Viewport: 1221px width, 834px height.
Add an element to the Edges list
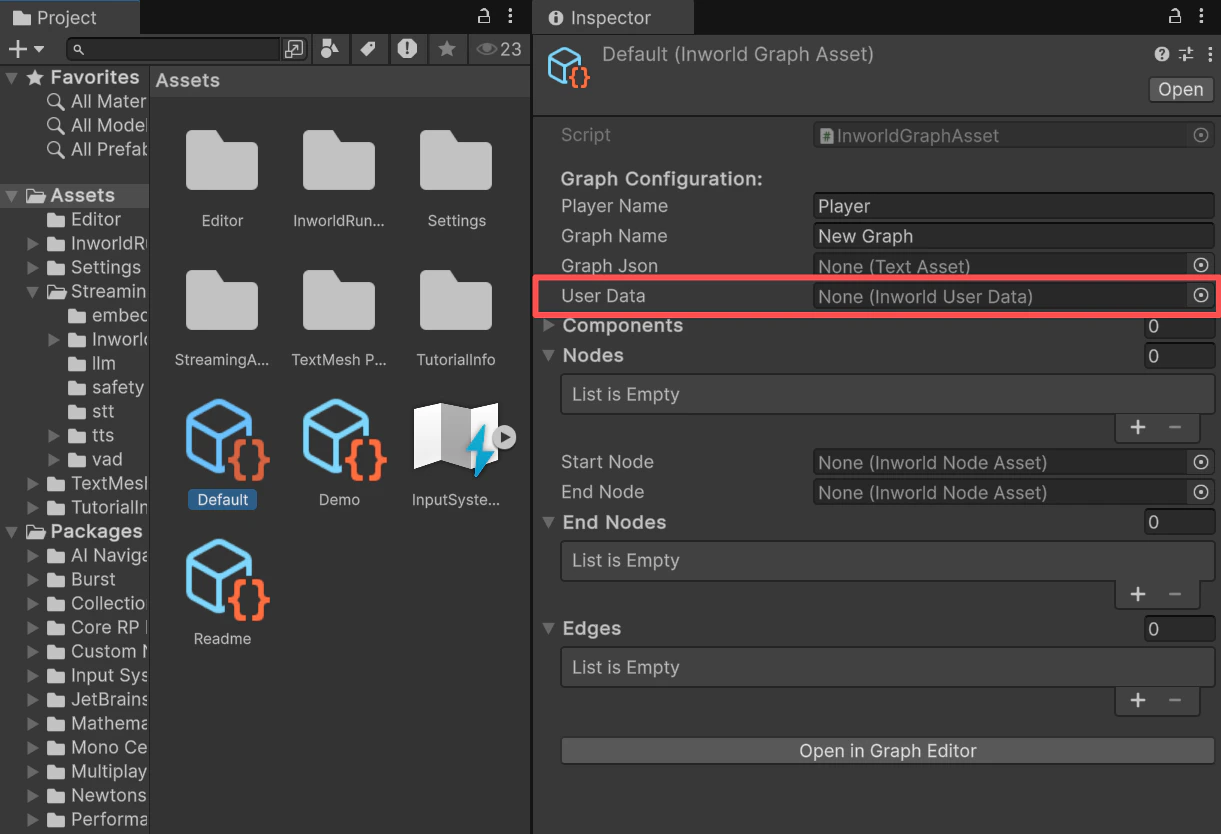tap(1138, 700)
